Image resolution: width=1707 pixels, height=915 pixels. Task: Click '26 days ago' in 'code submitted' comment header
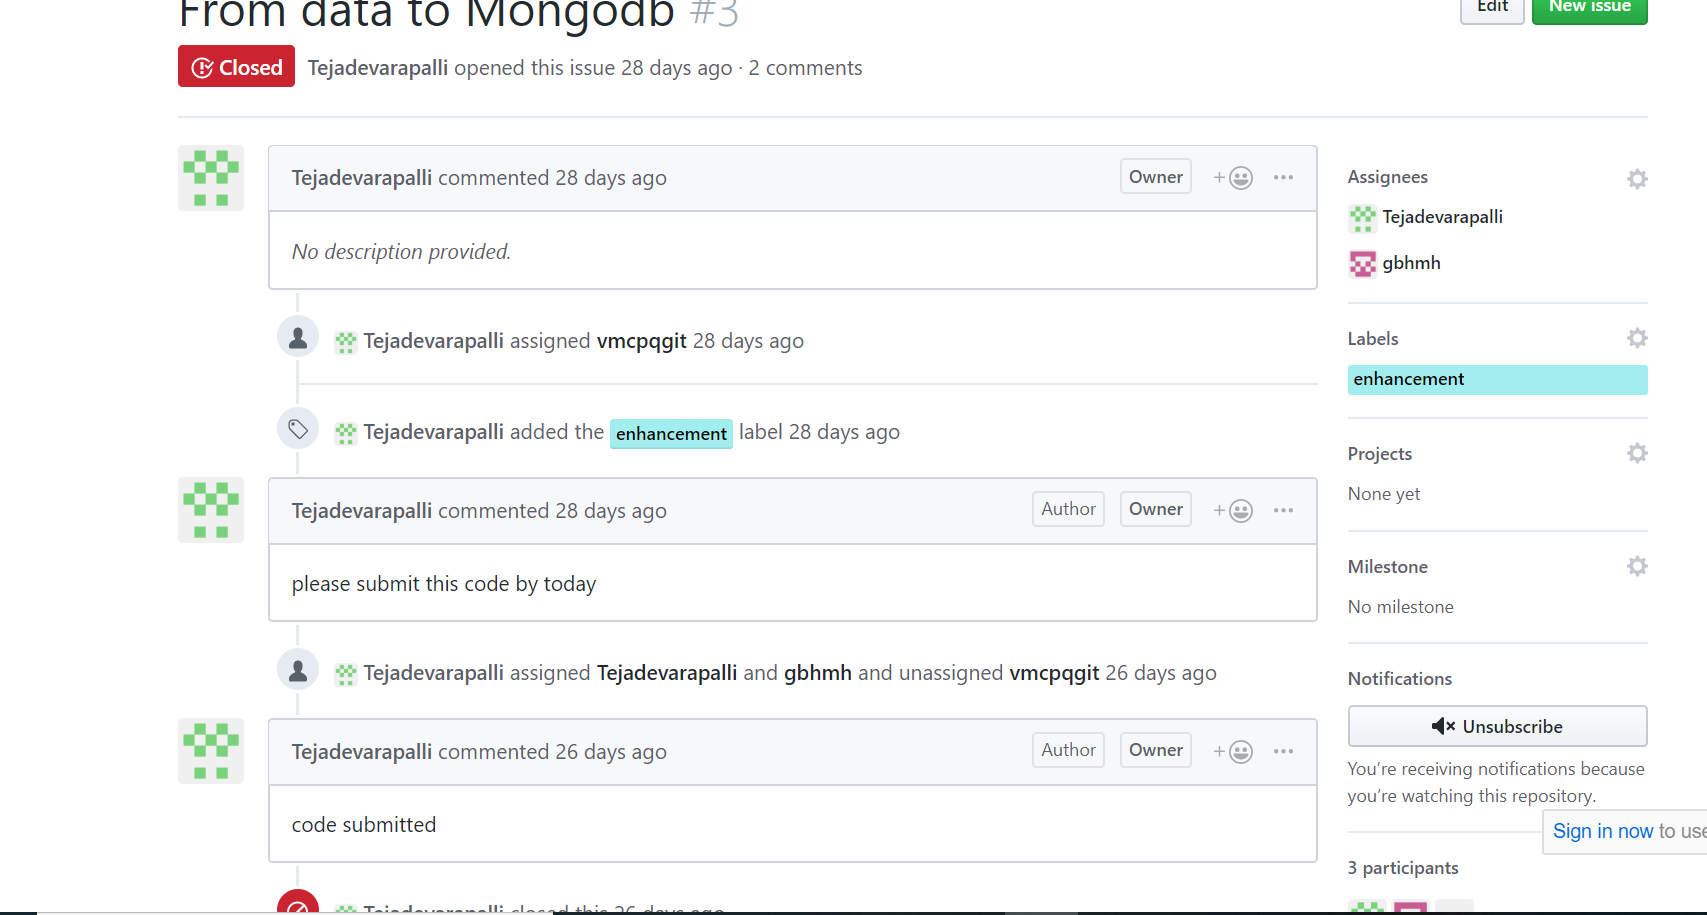pos(611,752)
